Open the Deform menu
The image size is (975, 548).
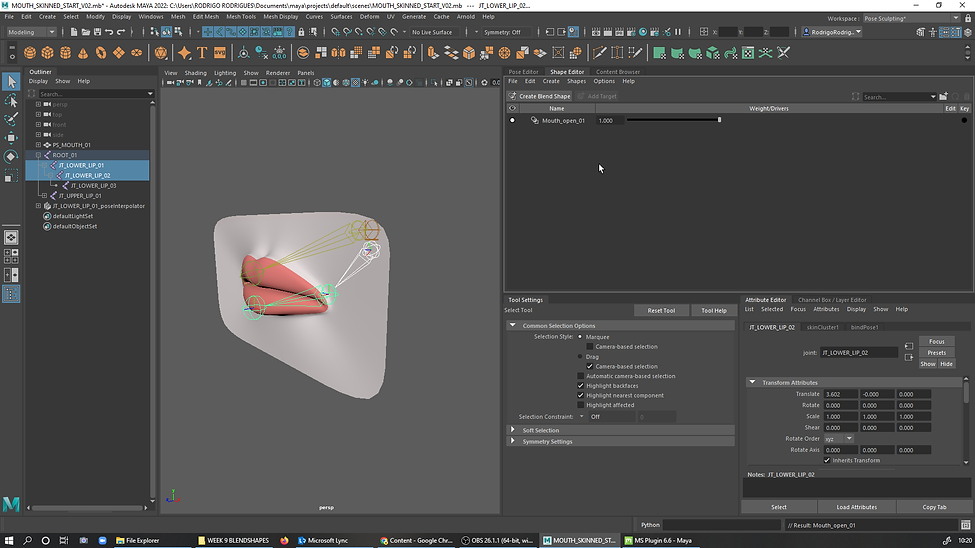click(x=369, y=17)
